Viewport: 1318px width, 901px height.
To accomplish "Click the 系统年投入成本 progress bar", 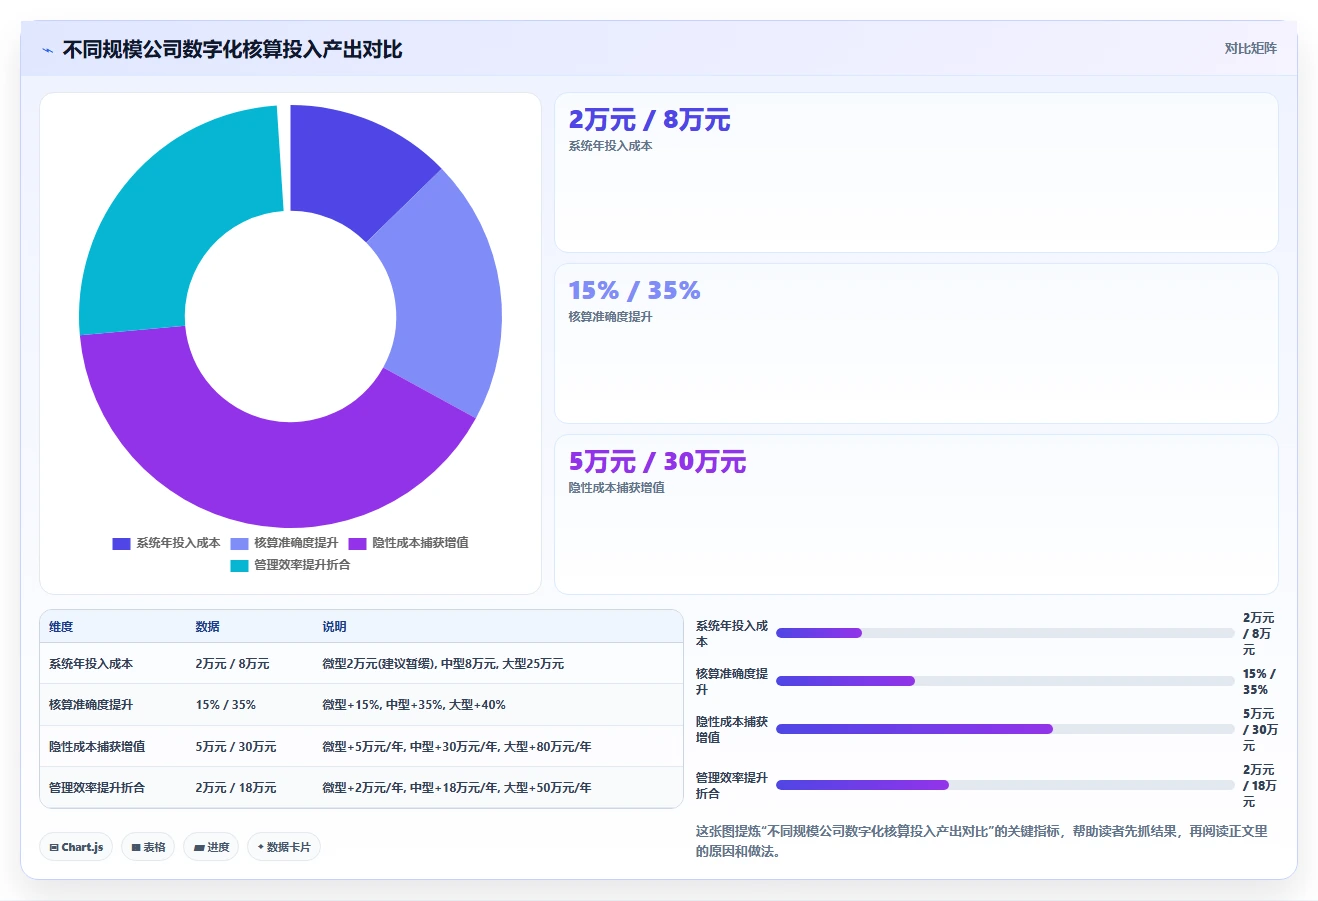I will (x=1005, y=633).
